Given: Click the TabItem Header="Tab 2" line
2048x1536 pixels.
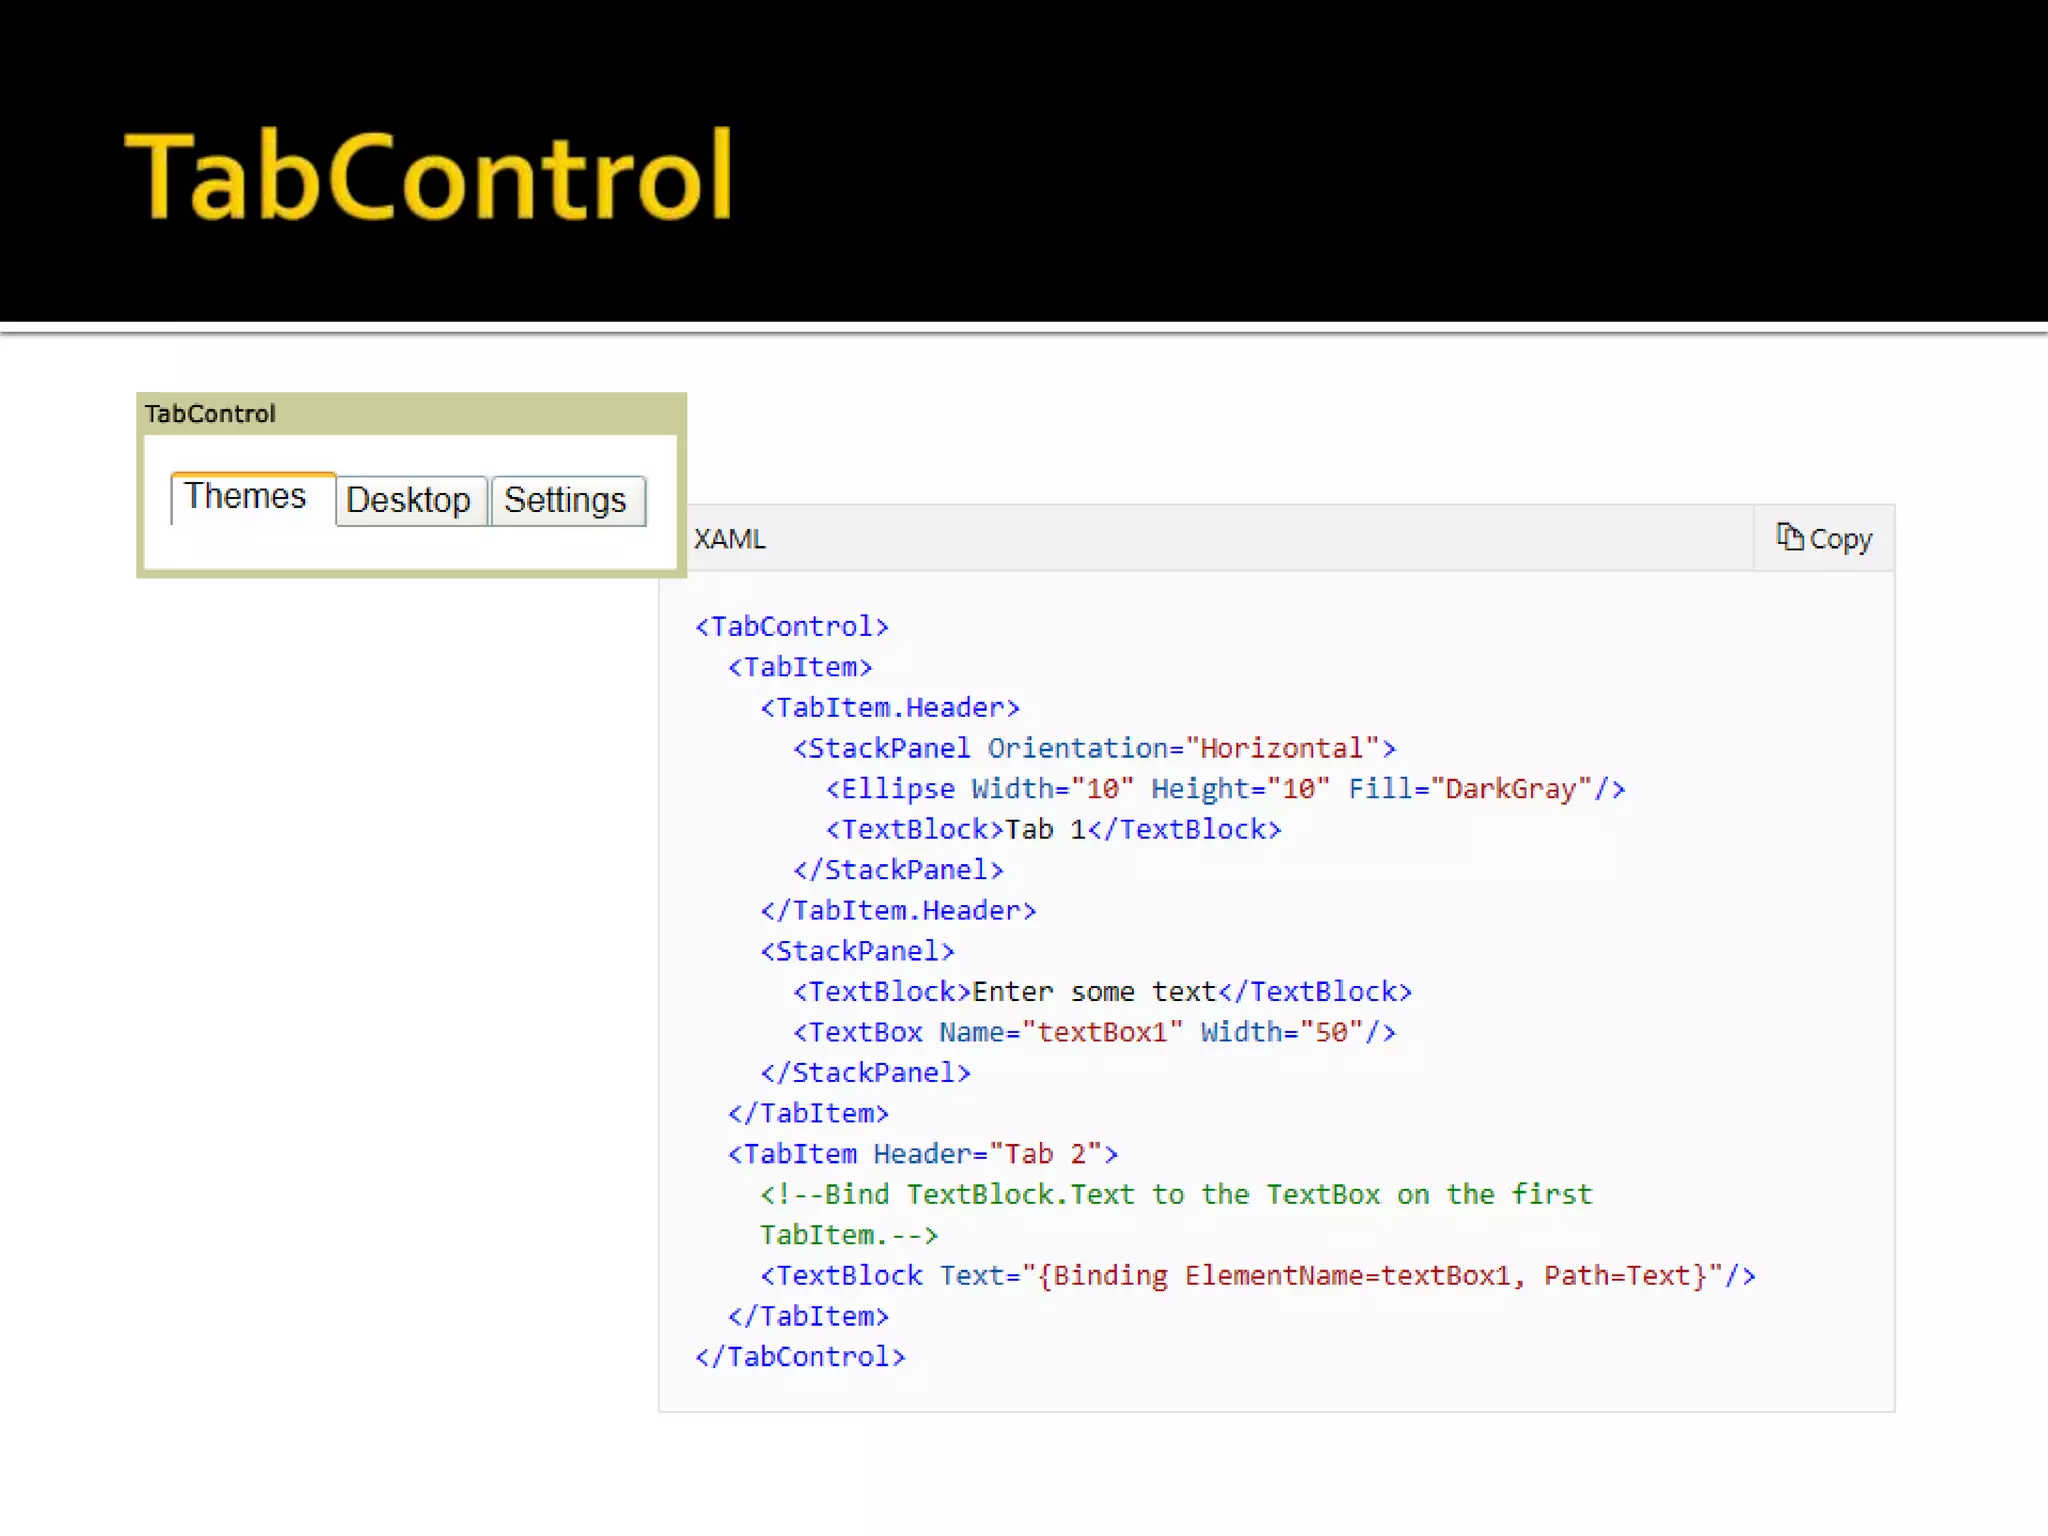Looking at the screenshot, I should pos(923,1154).
